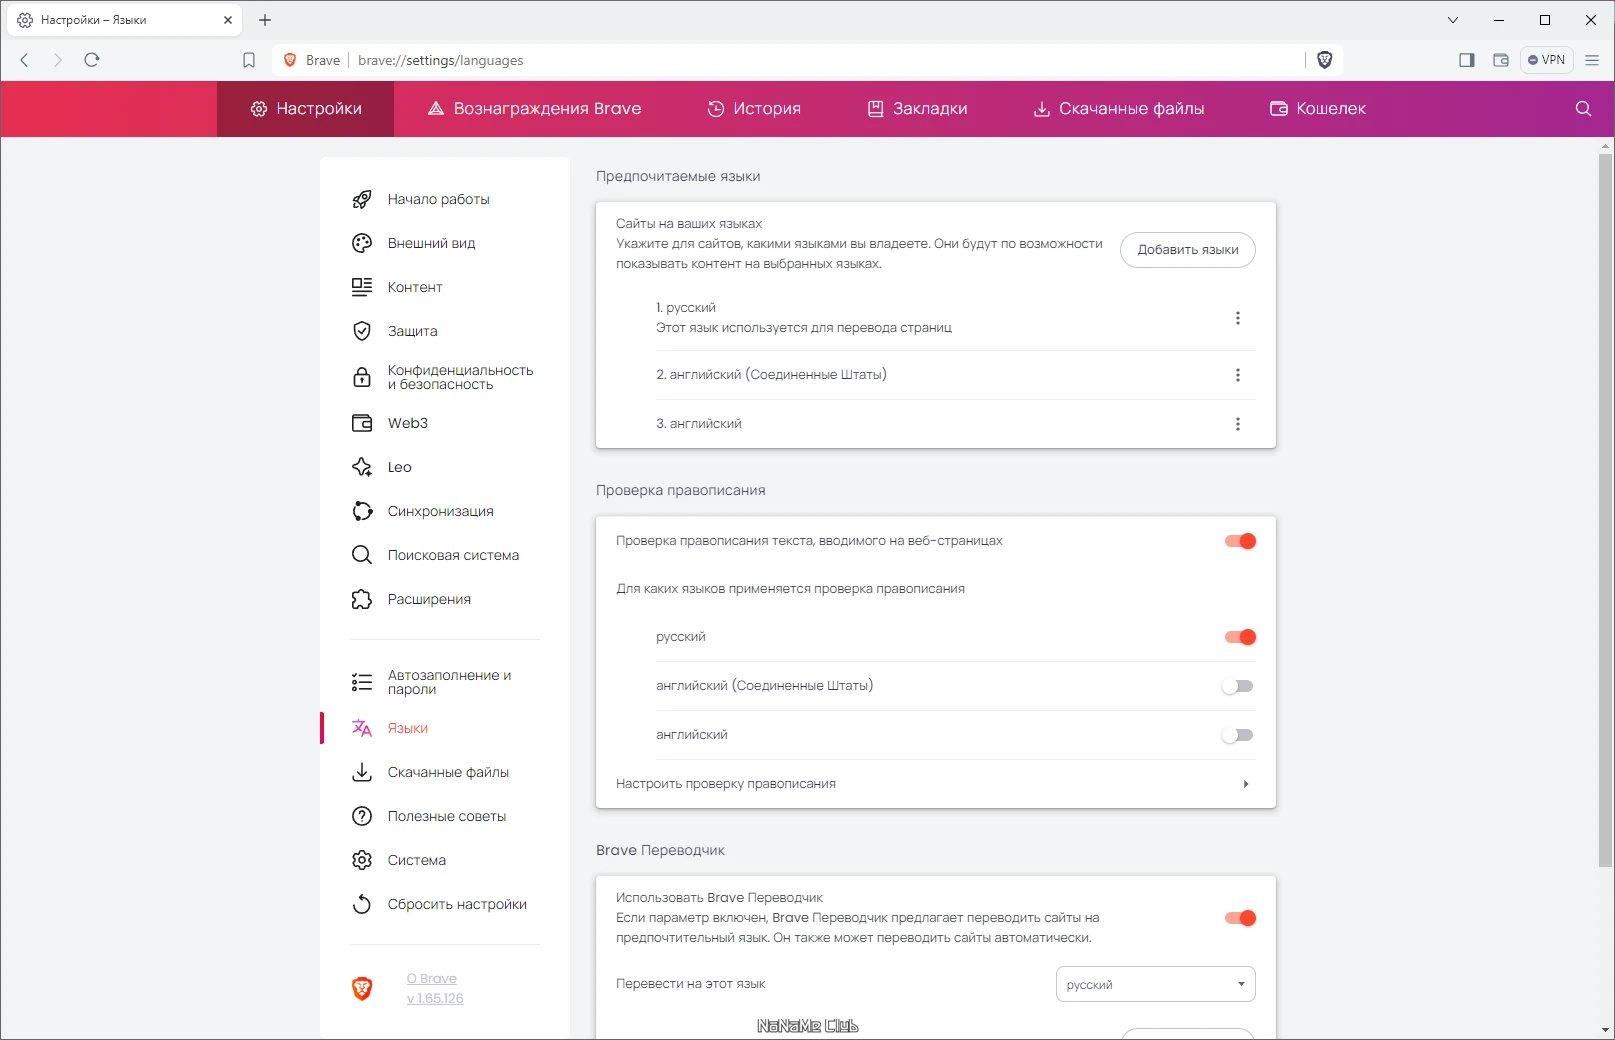The height and width of the screenshot is (1040, 1615).
Task: Click the list icon for Автозаполнение и пароли
Action: pyautogui.click(x=362, y=682)
